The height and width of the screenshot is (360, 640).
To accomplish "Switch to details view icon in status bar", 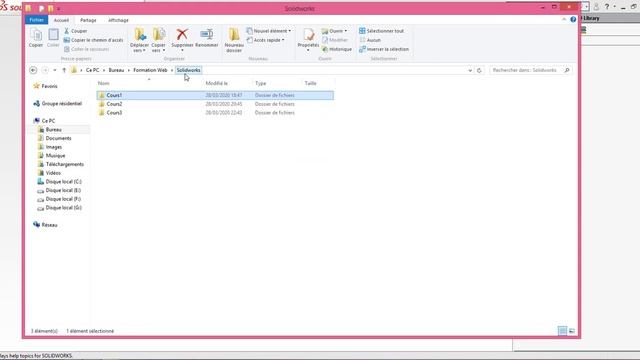I will (562, 331).
